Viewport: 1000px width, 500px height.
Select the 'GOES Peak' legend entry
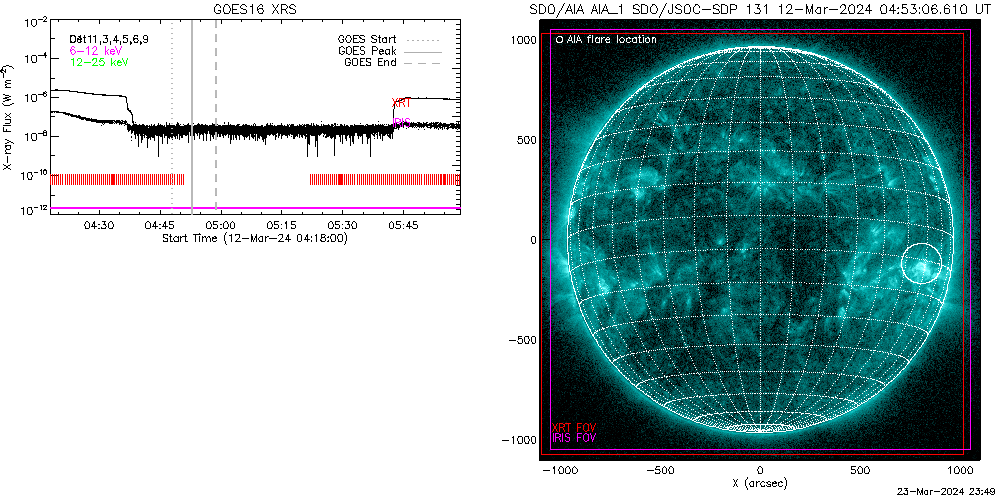click(x=367, y=50)
